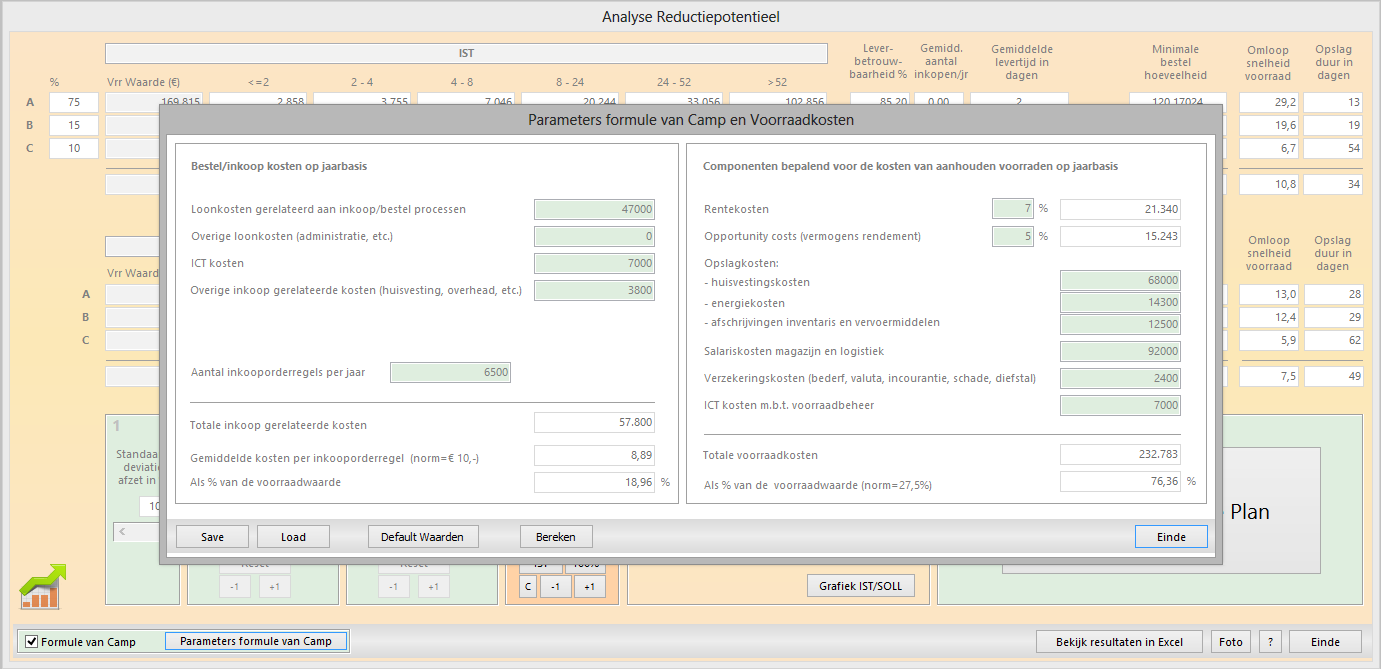The image size is (1381, 669).
Task: Select the Rentekosten percentage field
Action: pos(1012,209)
